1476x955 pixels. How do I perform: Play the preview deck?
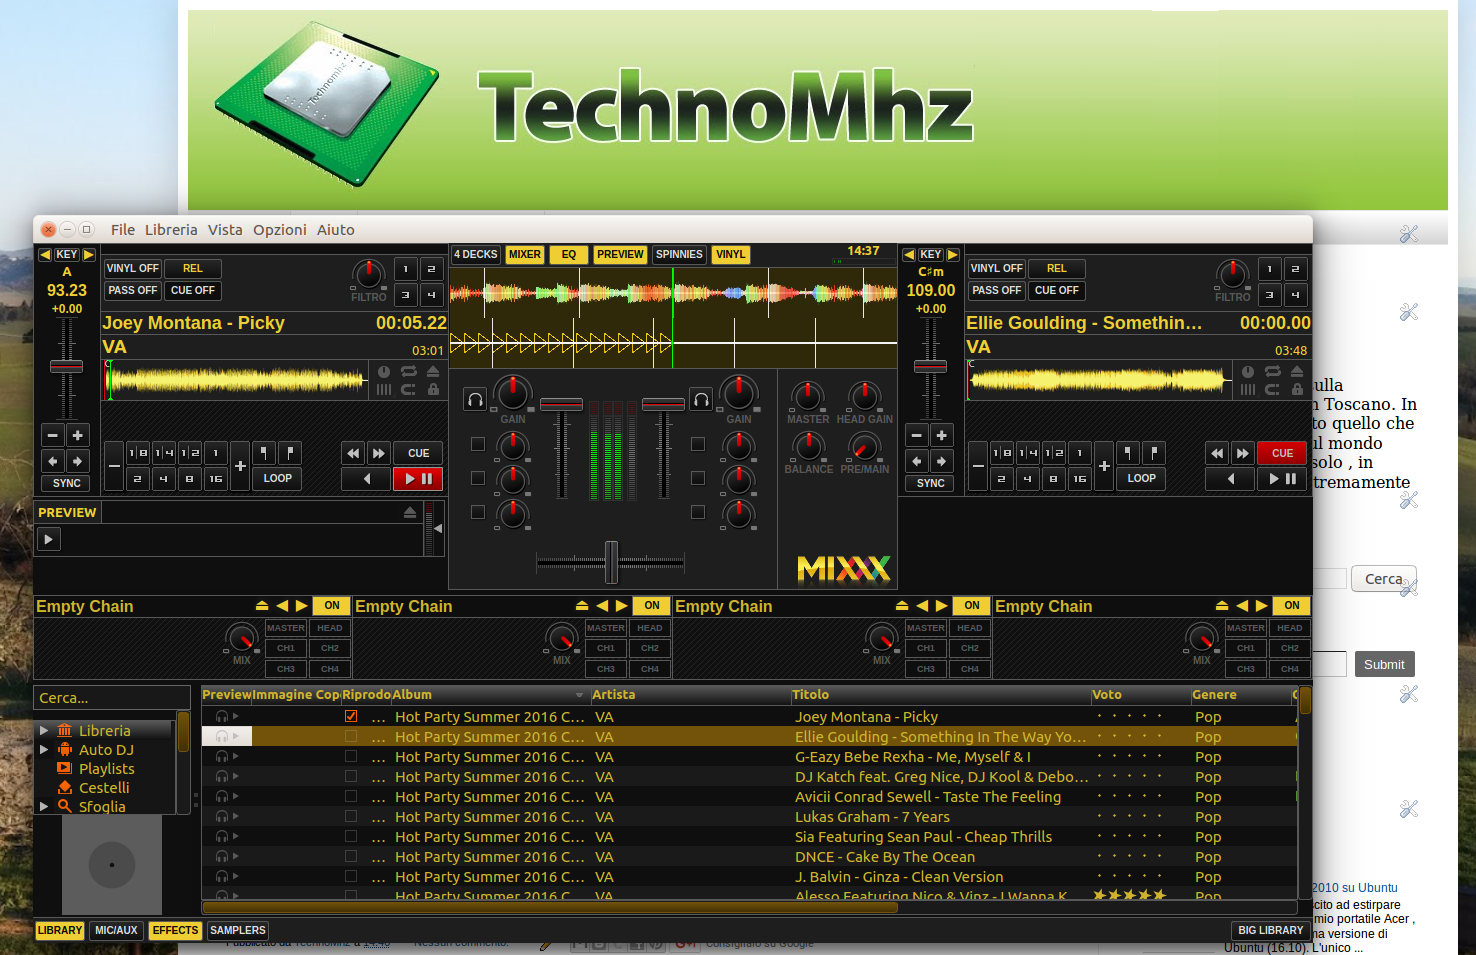[x=48, y=539]
